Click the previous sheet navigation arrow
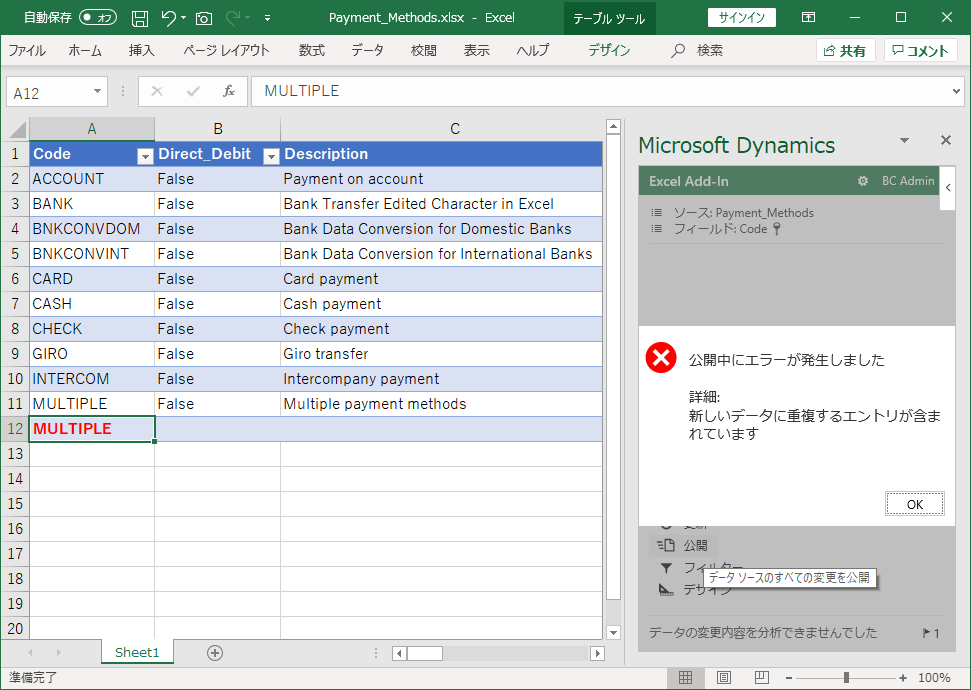The height and width of the screenshot is (690, 971). tap(30, 652)
